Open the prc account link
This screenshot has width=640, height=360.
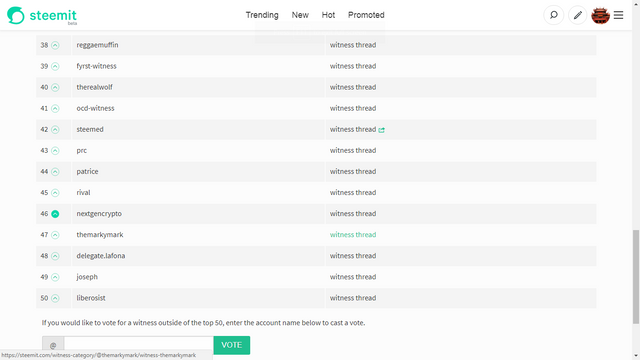[x=82, y=150]
